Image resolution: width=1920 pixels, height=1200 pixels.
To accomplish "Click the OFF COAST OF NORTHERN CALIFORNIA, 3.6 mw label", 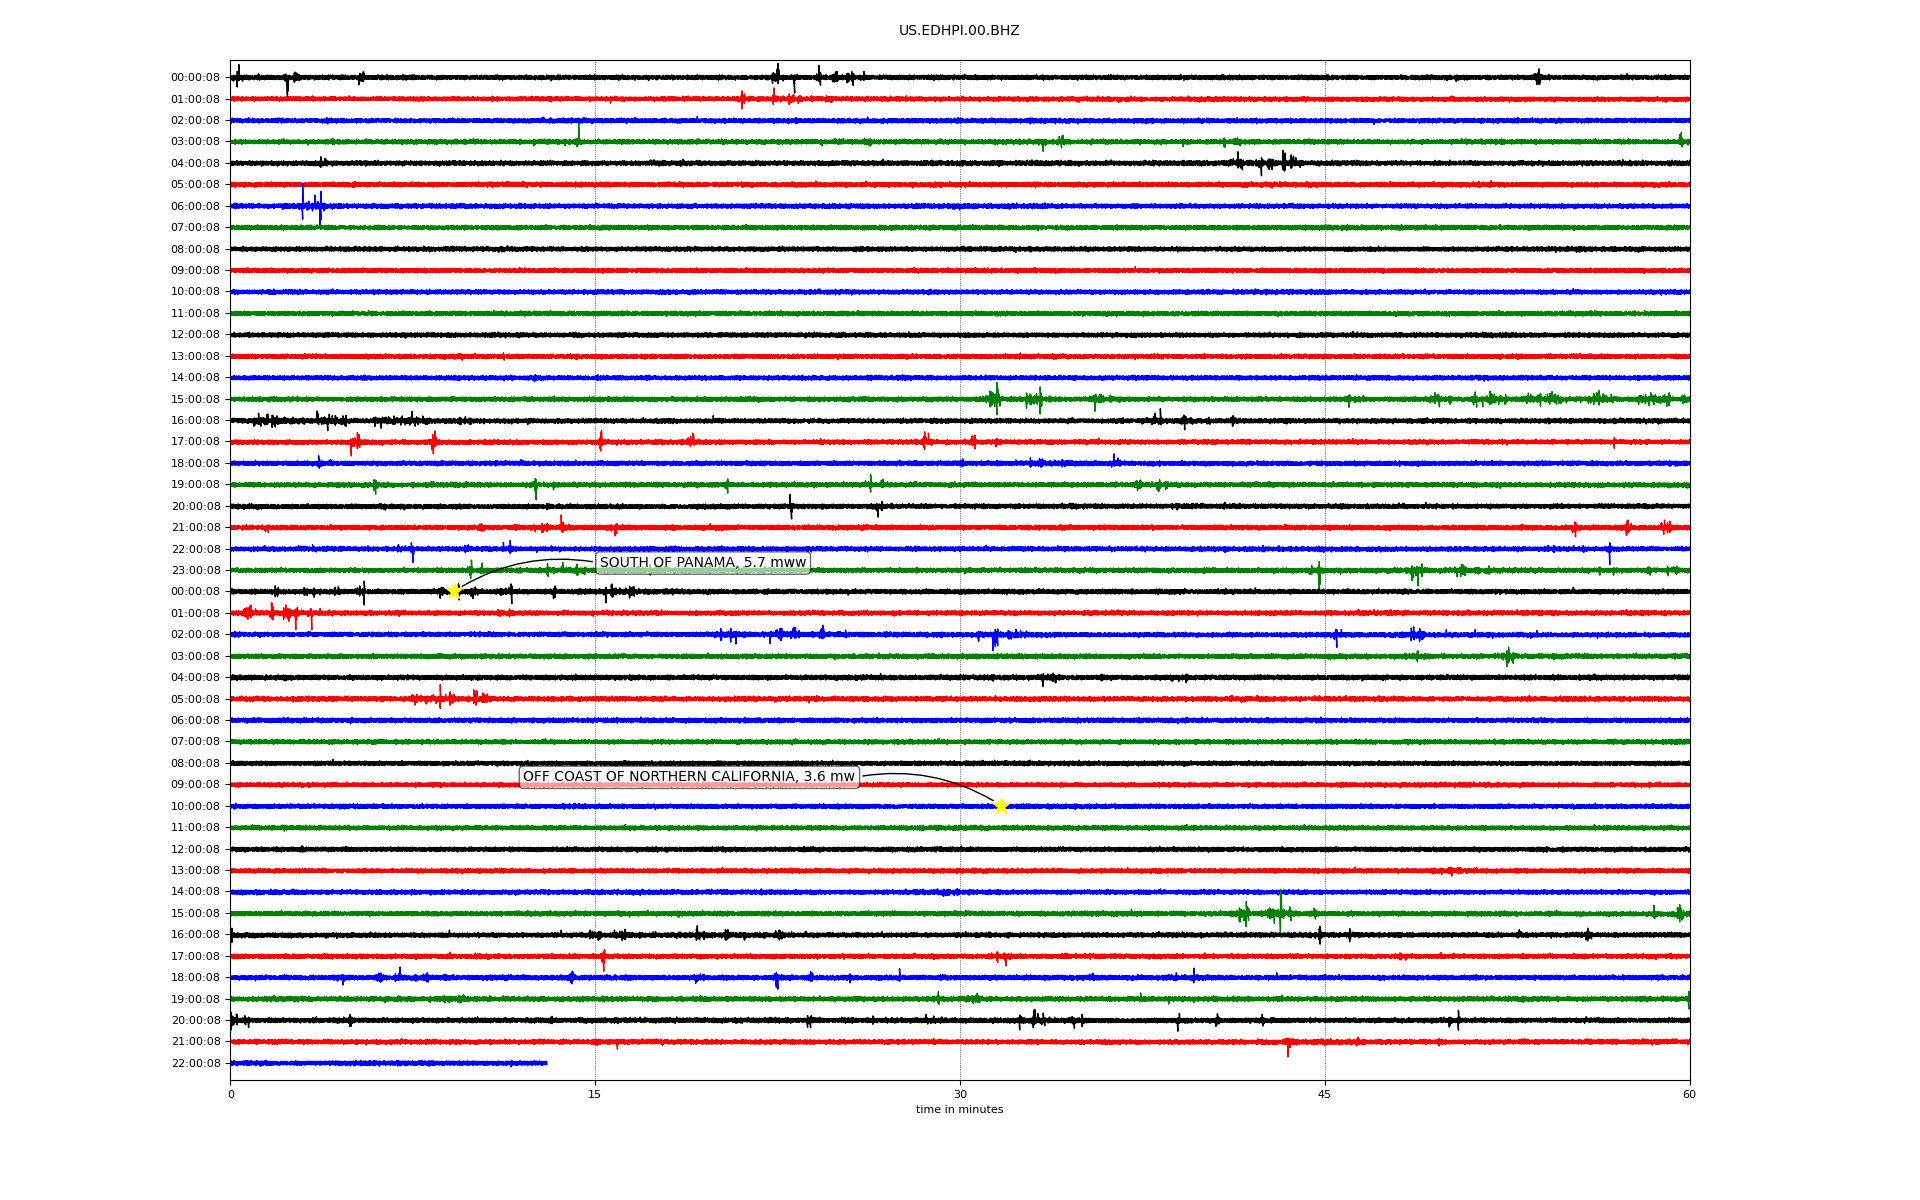I will tap(689, 777).
